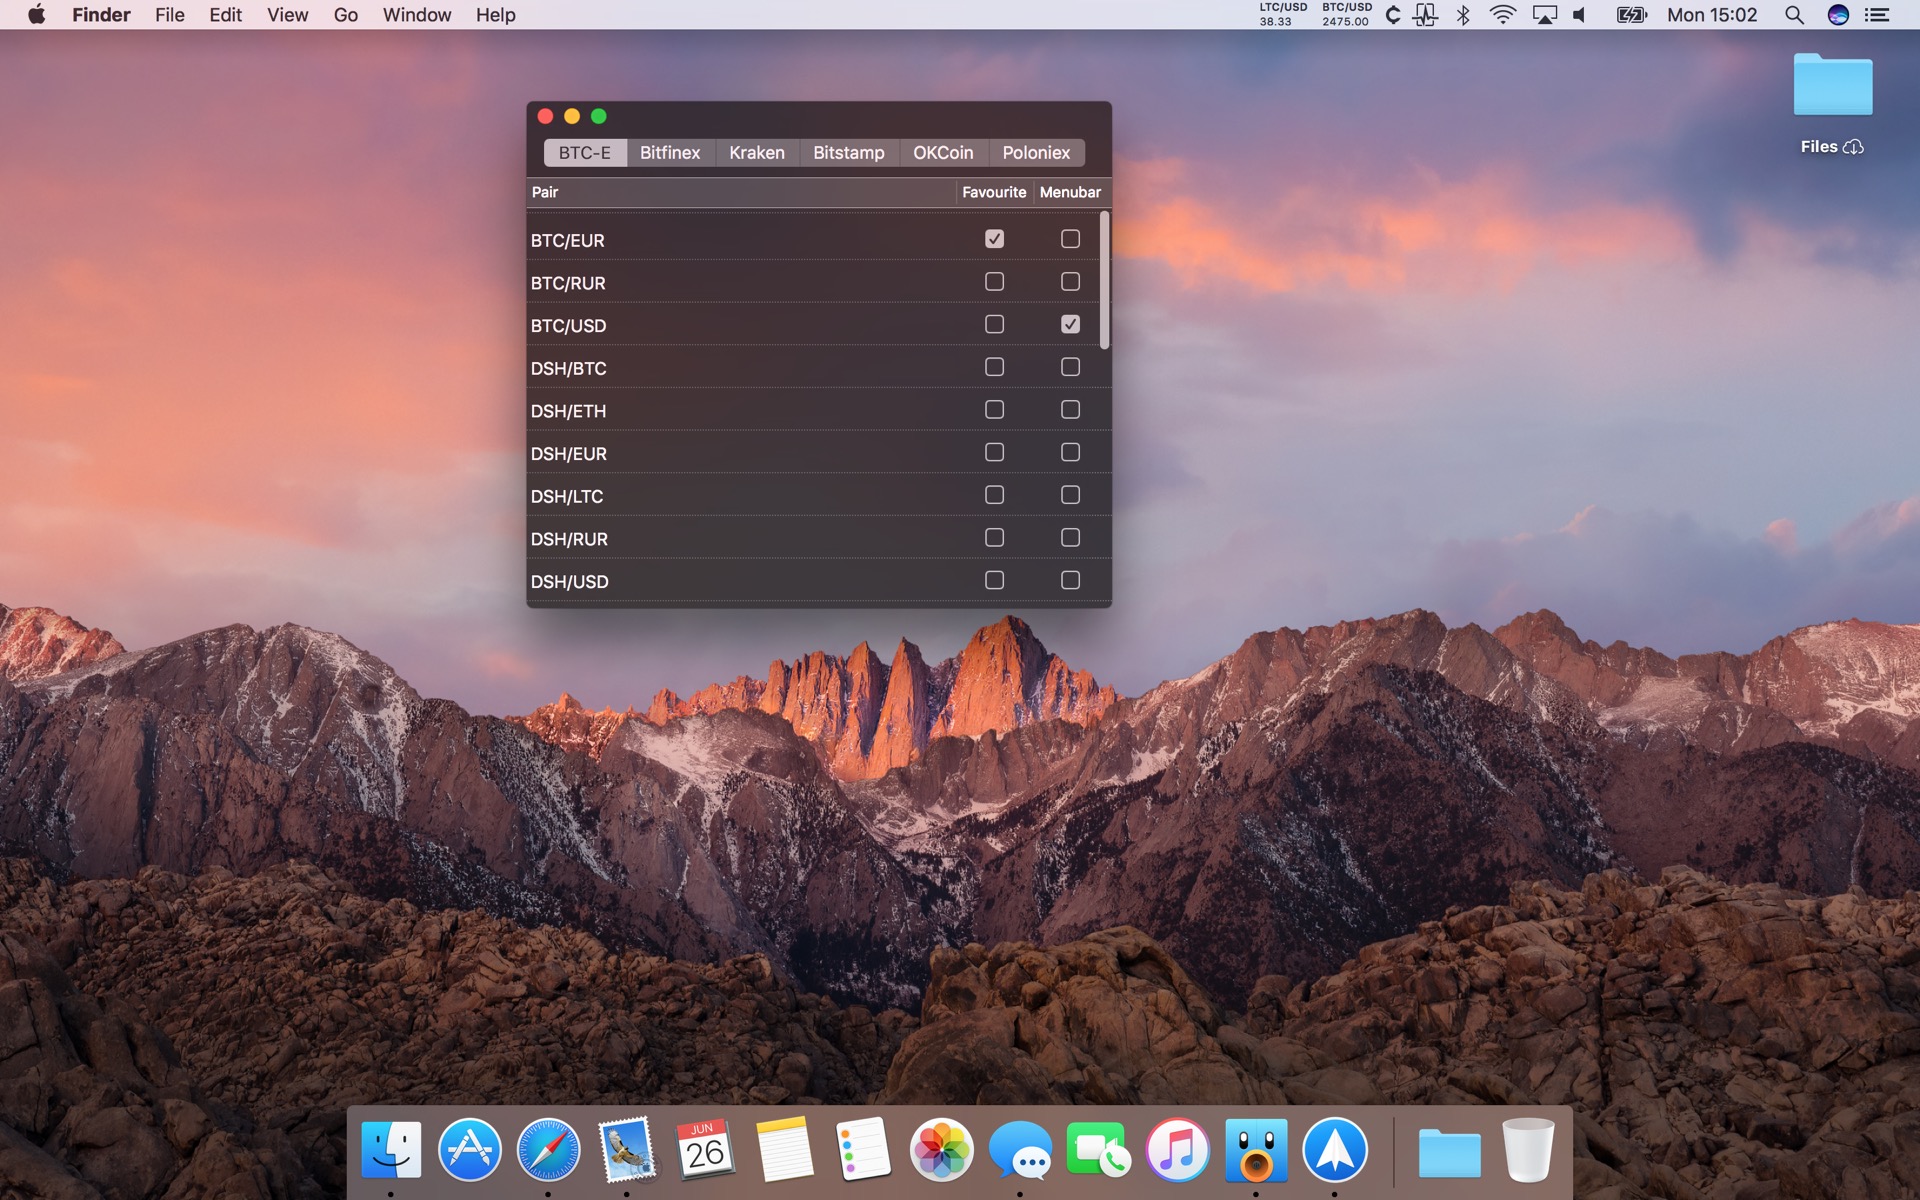This screenshot has width=1920, height=1200.
Task: Click the sync arrow menu bar icon
Action: click(1392, 15)
